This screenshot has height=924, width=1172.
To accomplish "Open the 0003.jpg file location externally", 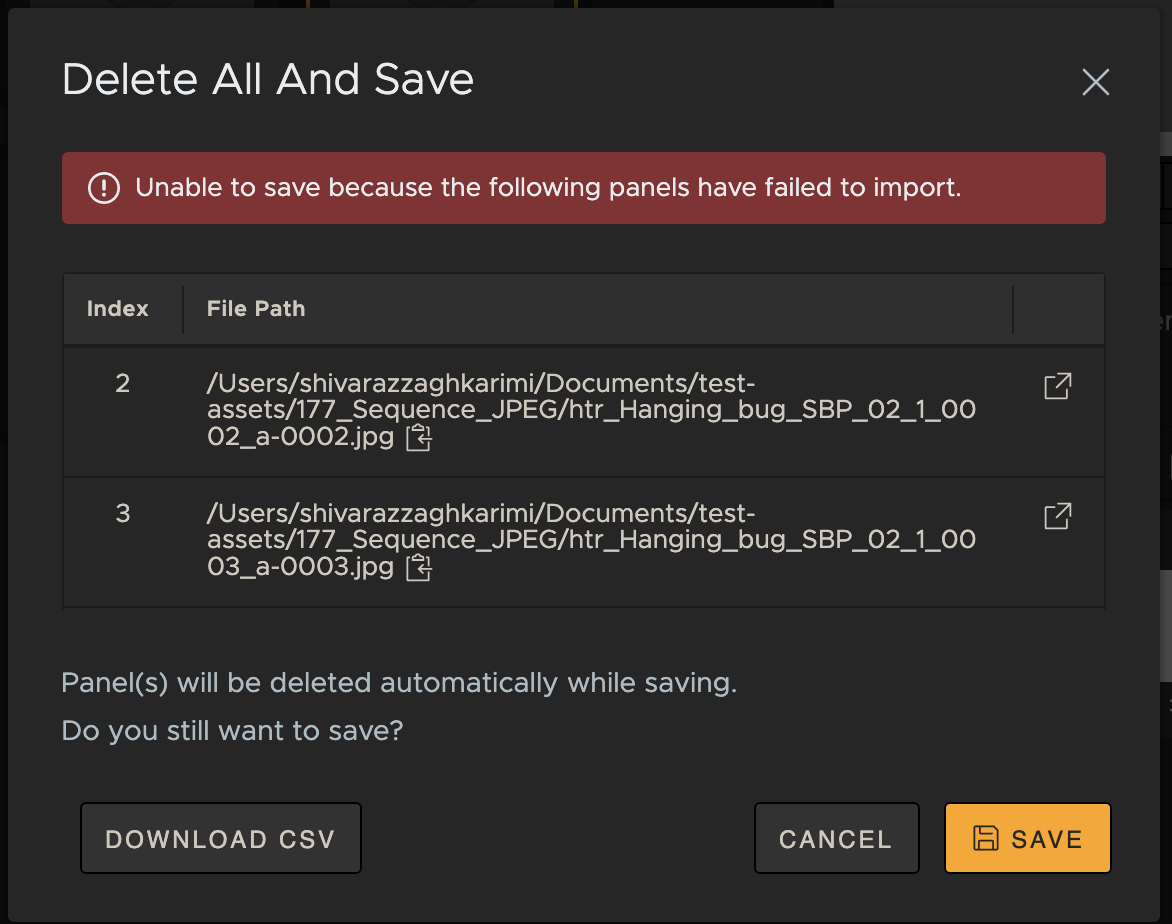I will pyautogui.click(x=1057, y=516).
